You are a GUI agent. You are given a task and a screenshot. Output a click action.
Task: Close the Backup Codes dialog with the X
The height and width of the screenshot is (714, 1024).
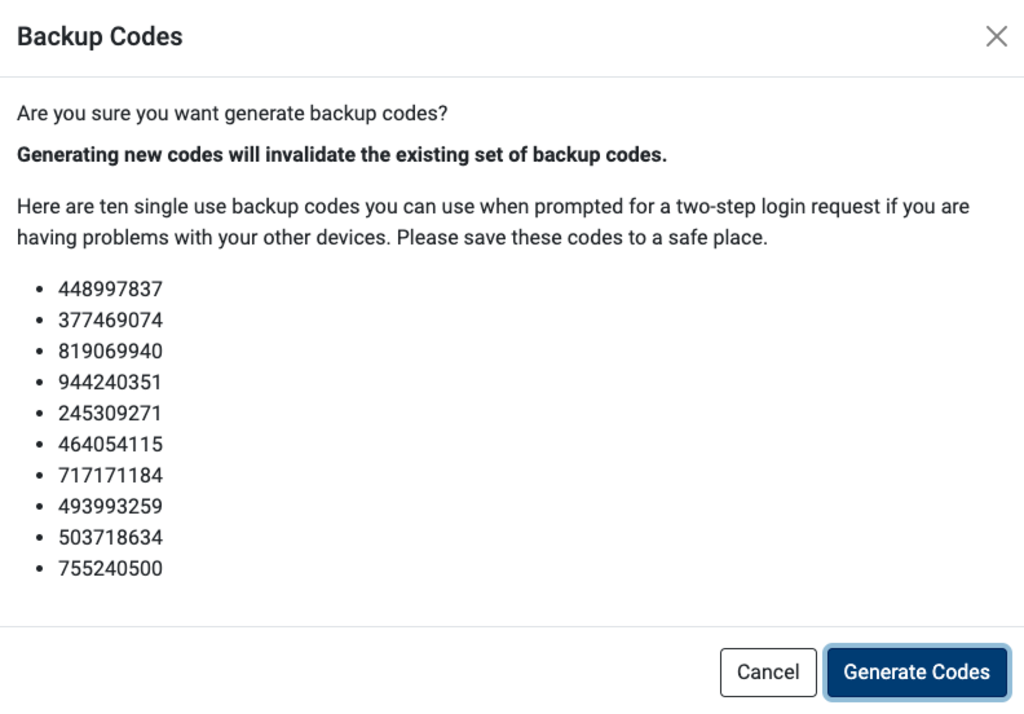pyautogui.click(x=996, y=36)
